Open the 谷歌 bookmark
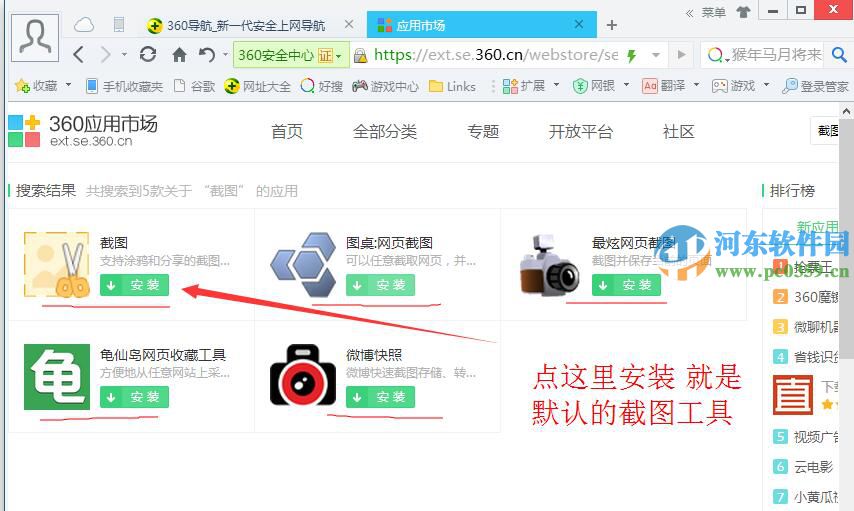The height and width of the screenshot is (511, 854). click(194, 86)
